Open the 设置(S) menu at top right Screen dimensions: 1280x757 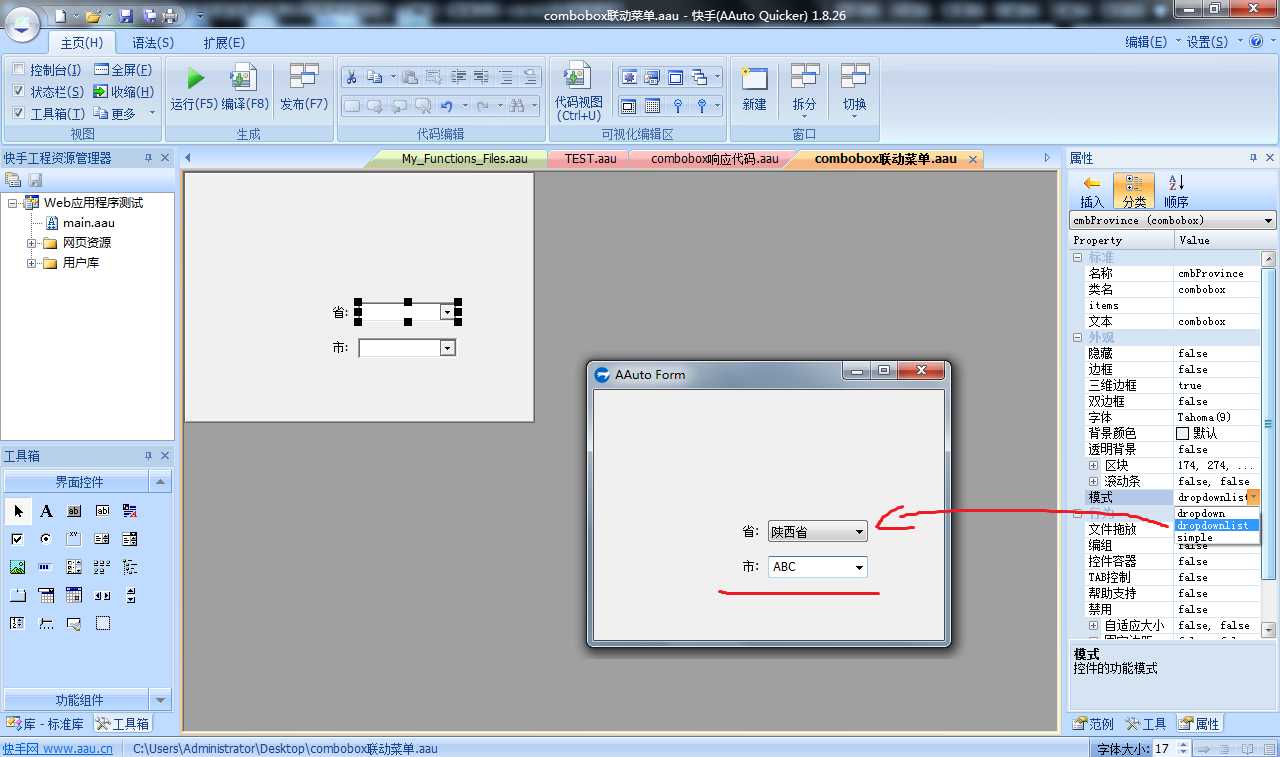click(x=1208, y=42)
